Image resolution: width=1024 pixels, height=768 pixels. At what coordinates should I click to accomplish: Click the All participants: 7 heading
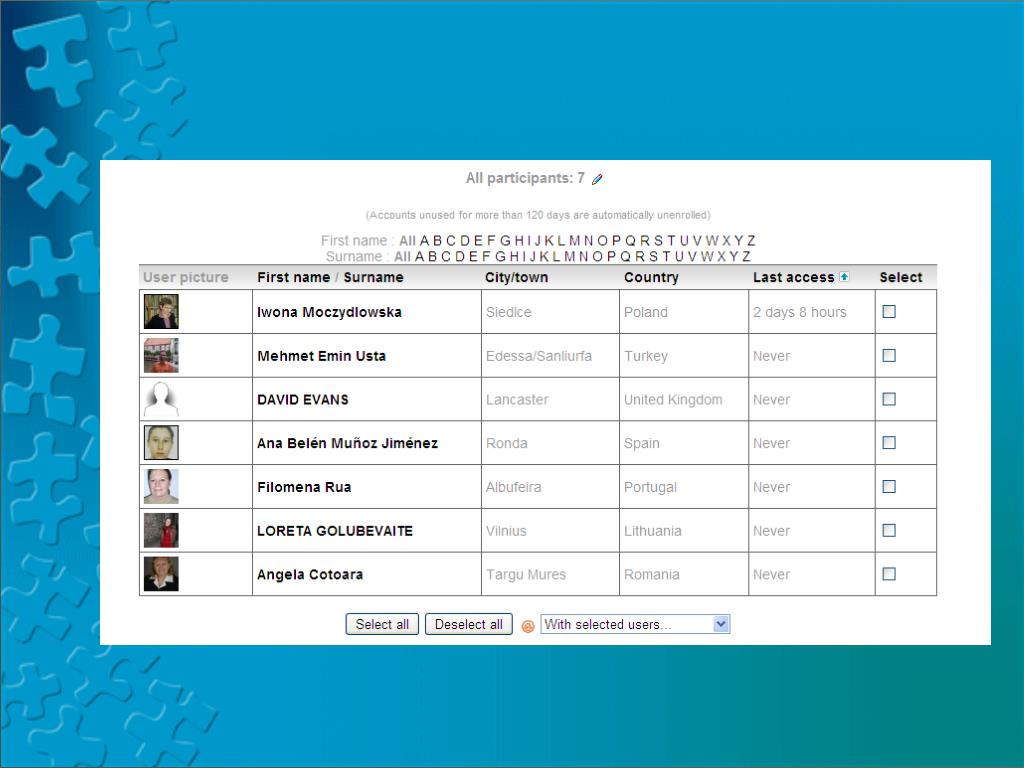click(525, 178)
